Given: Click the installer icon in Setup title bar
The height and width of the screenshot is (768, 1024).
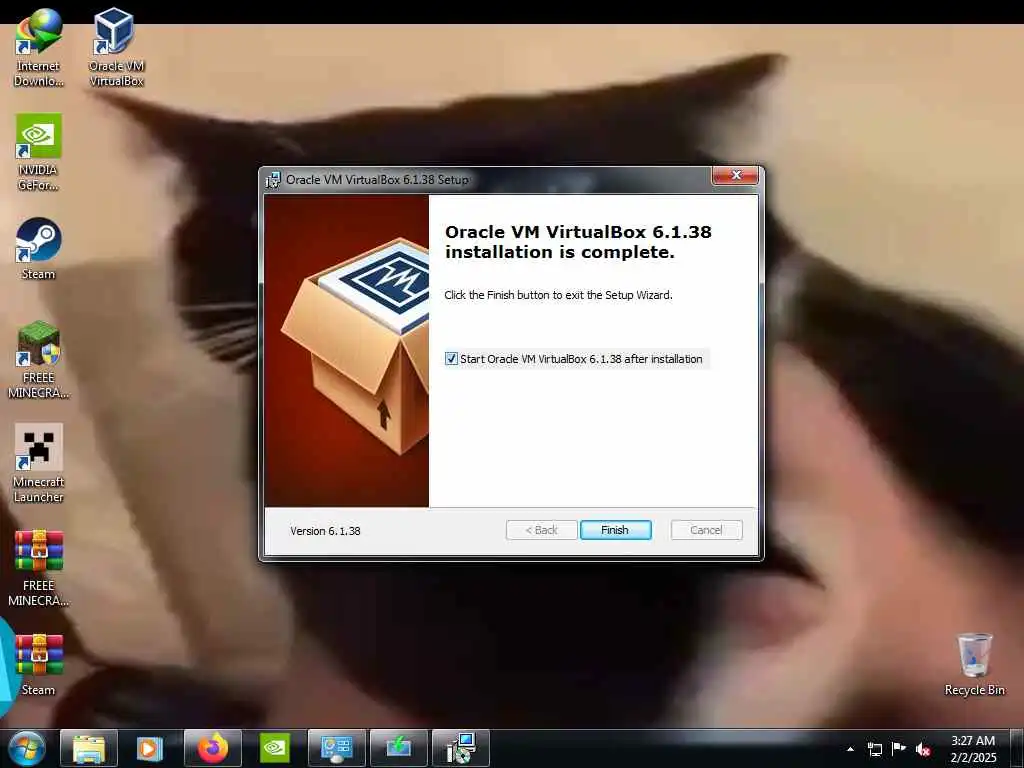Looking at the screenshot, I should tap(272, 180).
